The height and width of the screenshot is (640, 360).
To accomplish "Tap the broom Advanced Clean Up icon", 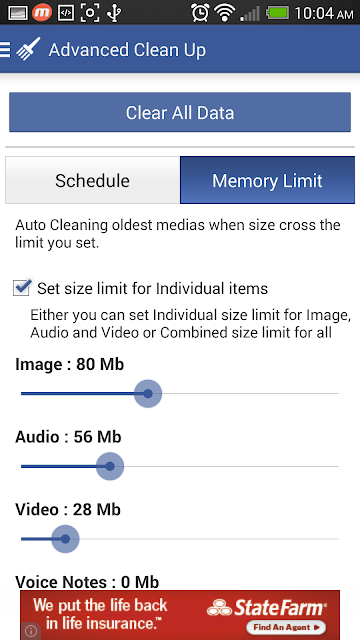I will coord(28,49).
